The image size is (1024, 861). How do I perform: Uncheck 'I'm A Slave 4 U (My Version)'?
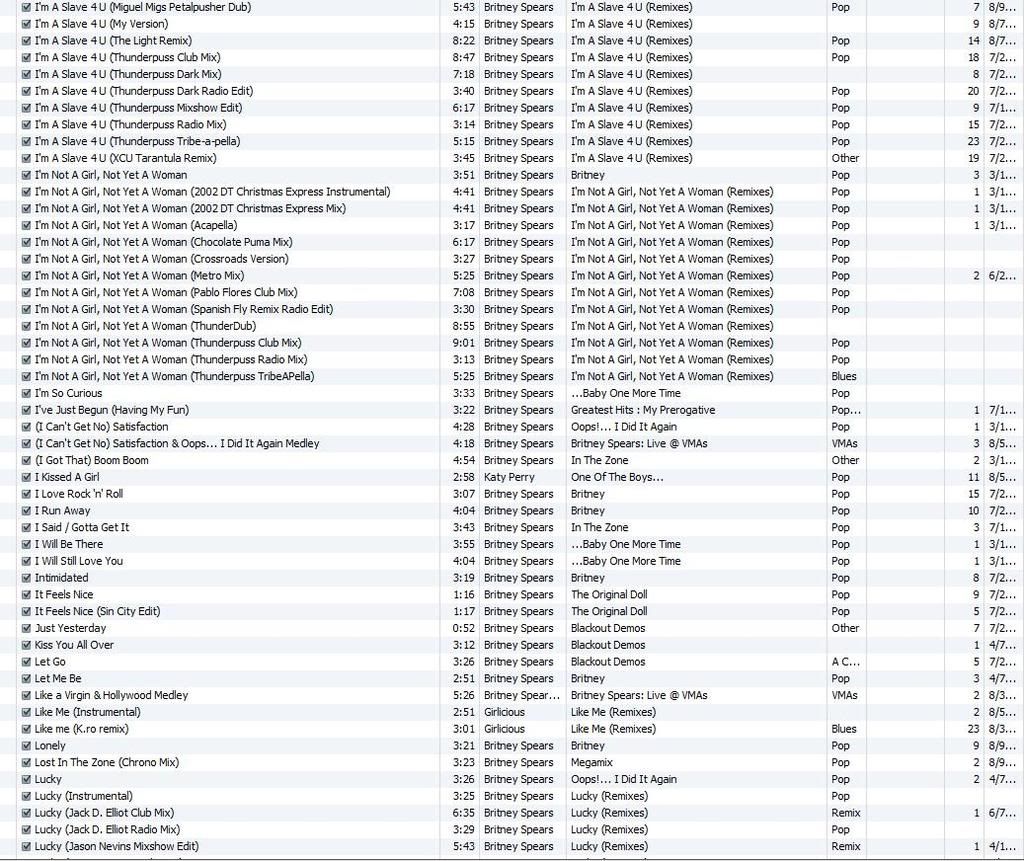click(26, 24)
